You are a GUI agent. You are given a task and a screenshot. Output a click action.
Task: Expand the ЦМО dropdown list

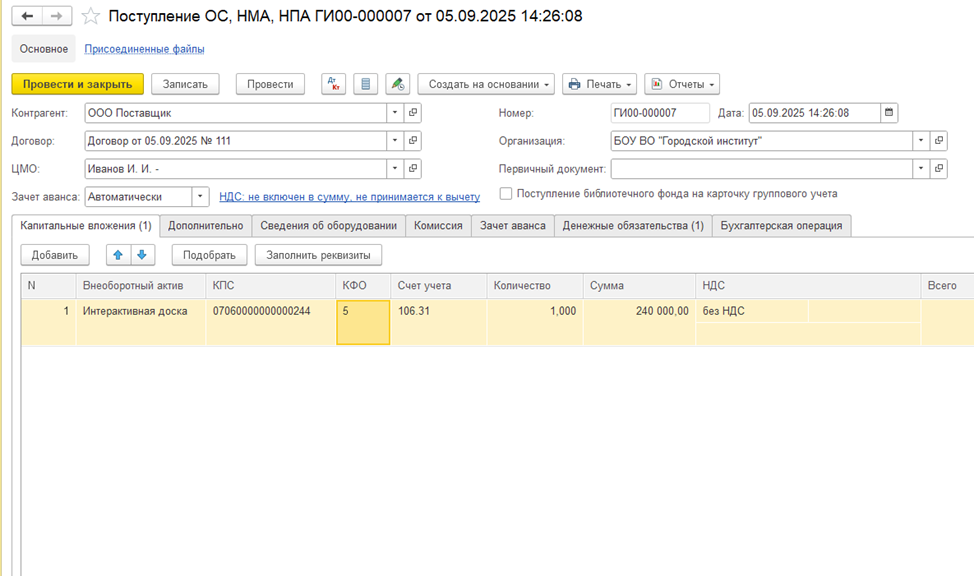click(x=395, y=168)
